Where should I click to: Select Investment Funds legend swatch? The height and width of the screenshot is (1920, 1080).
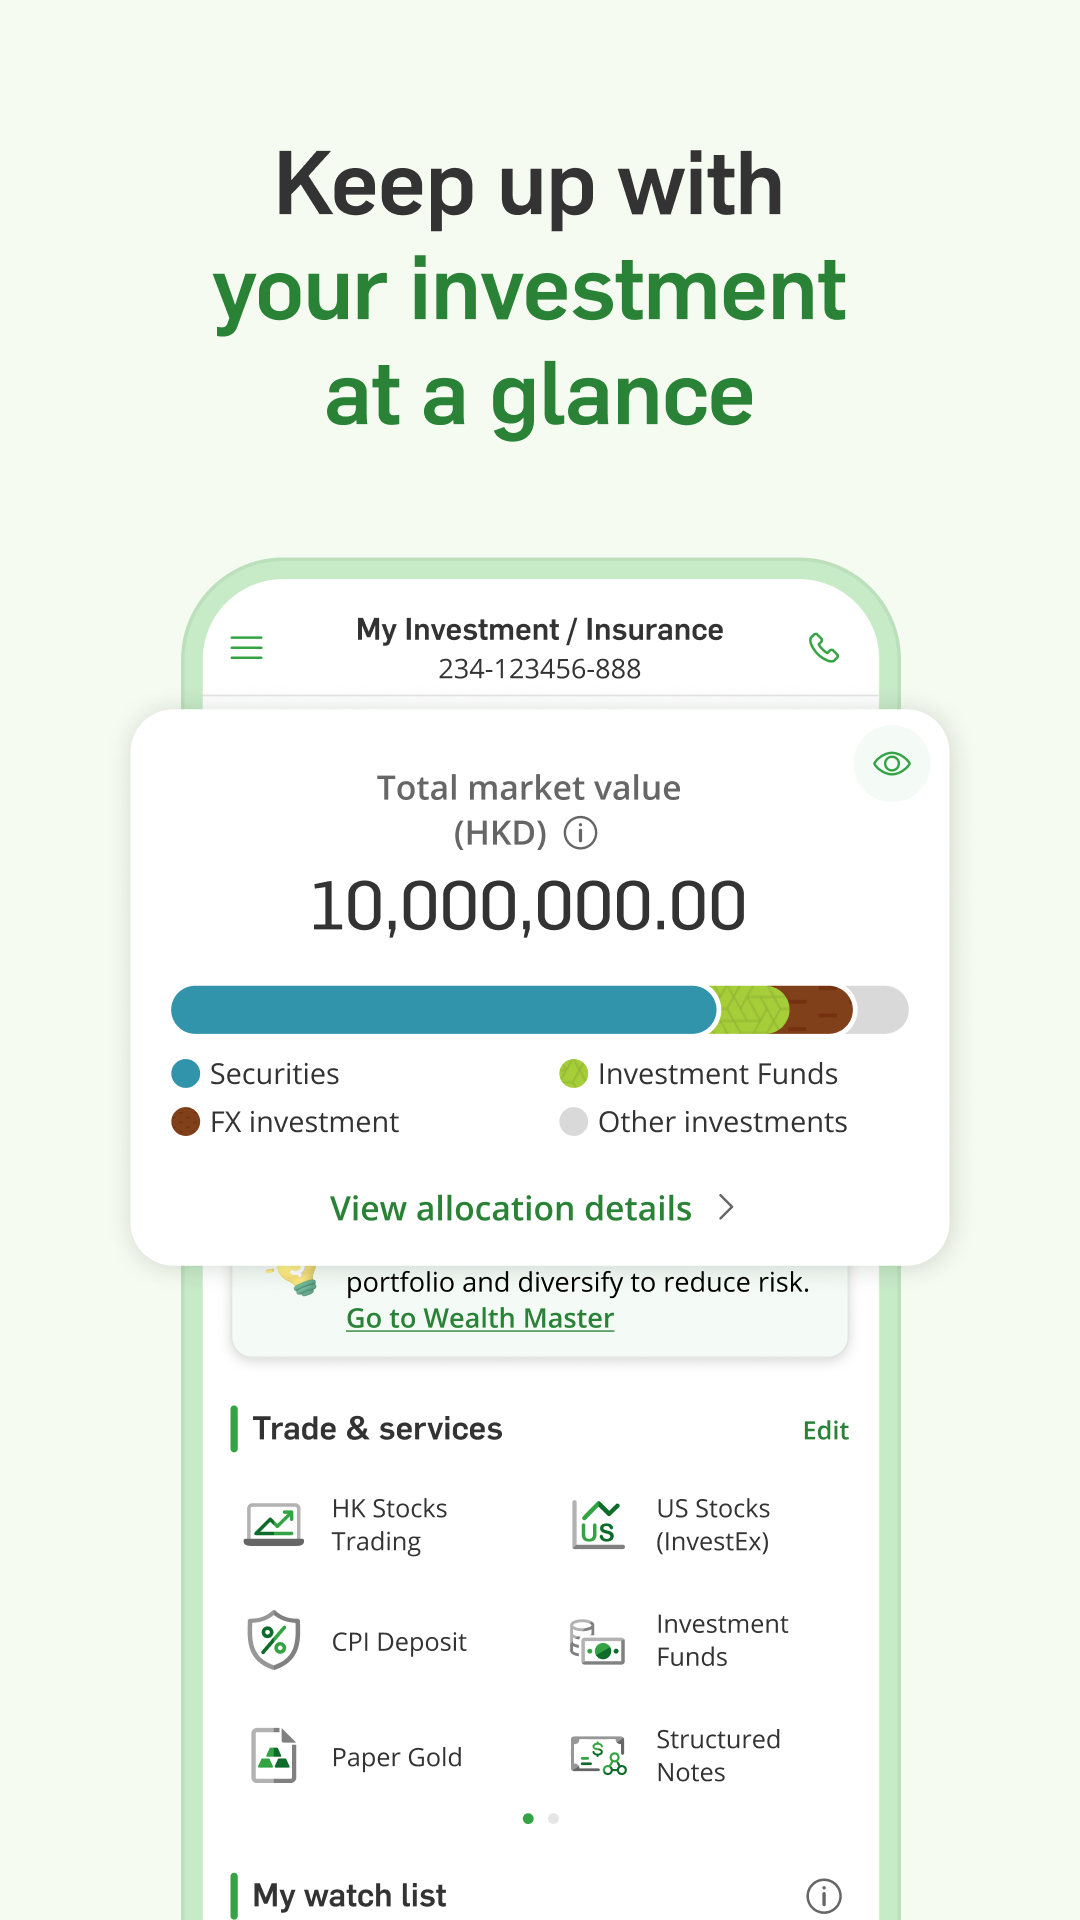[x=573, y=1074]
